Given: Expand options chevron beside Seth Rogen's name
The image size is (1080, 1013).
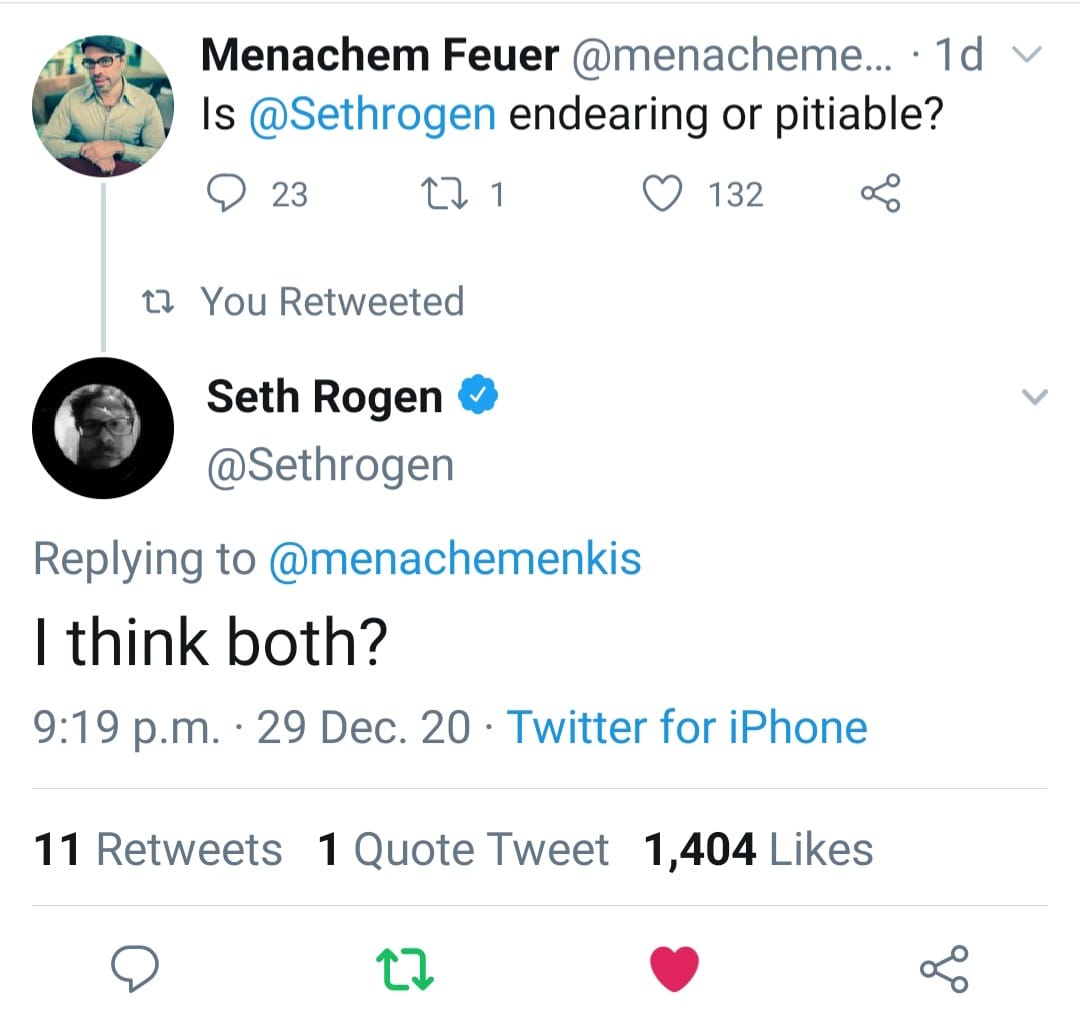Looking at the screenshot, I should 1035,397.
